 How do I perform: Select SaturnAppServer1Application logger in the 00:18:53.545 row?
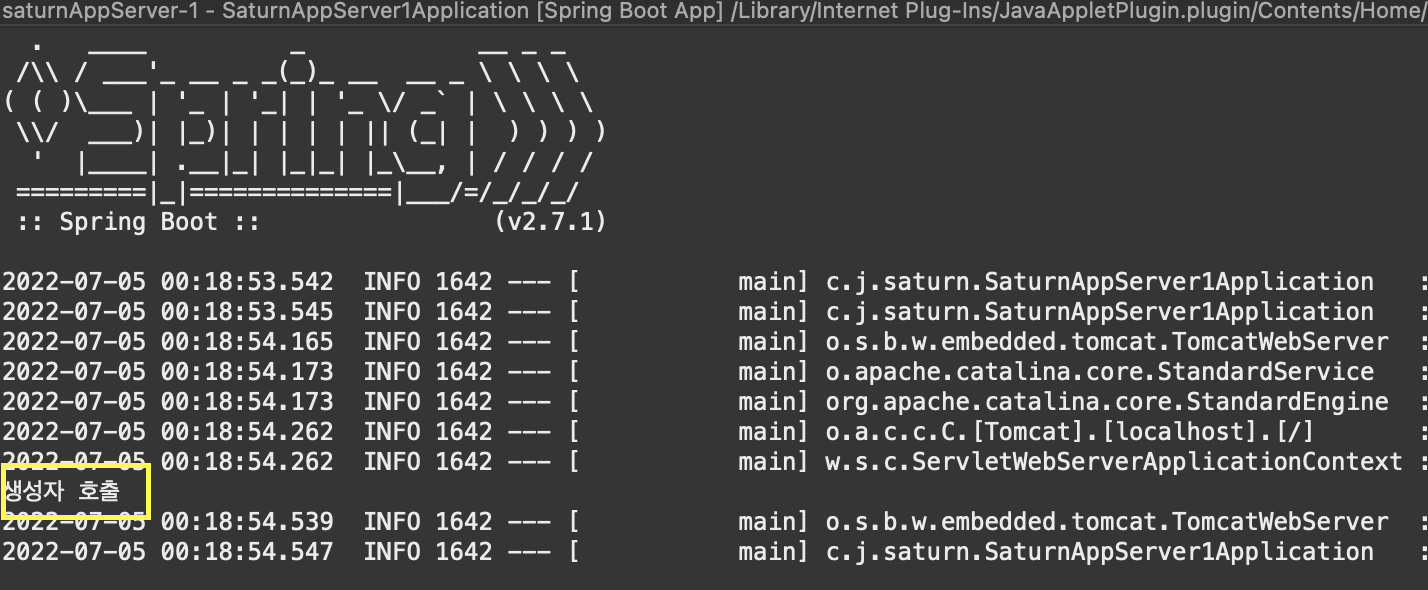[x=1099, y=311]
